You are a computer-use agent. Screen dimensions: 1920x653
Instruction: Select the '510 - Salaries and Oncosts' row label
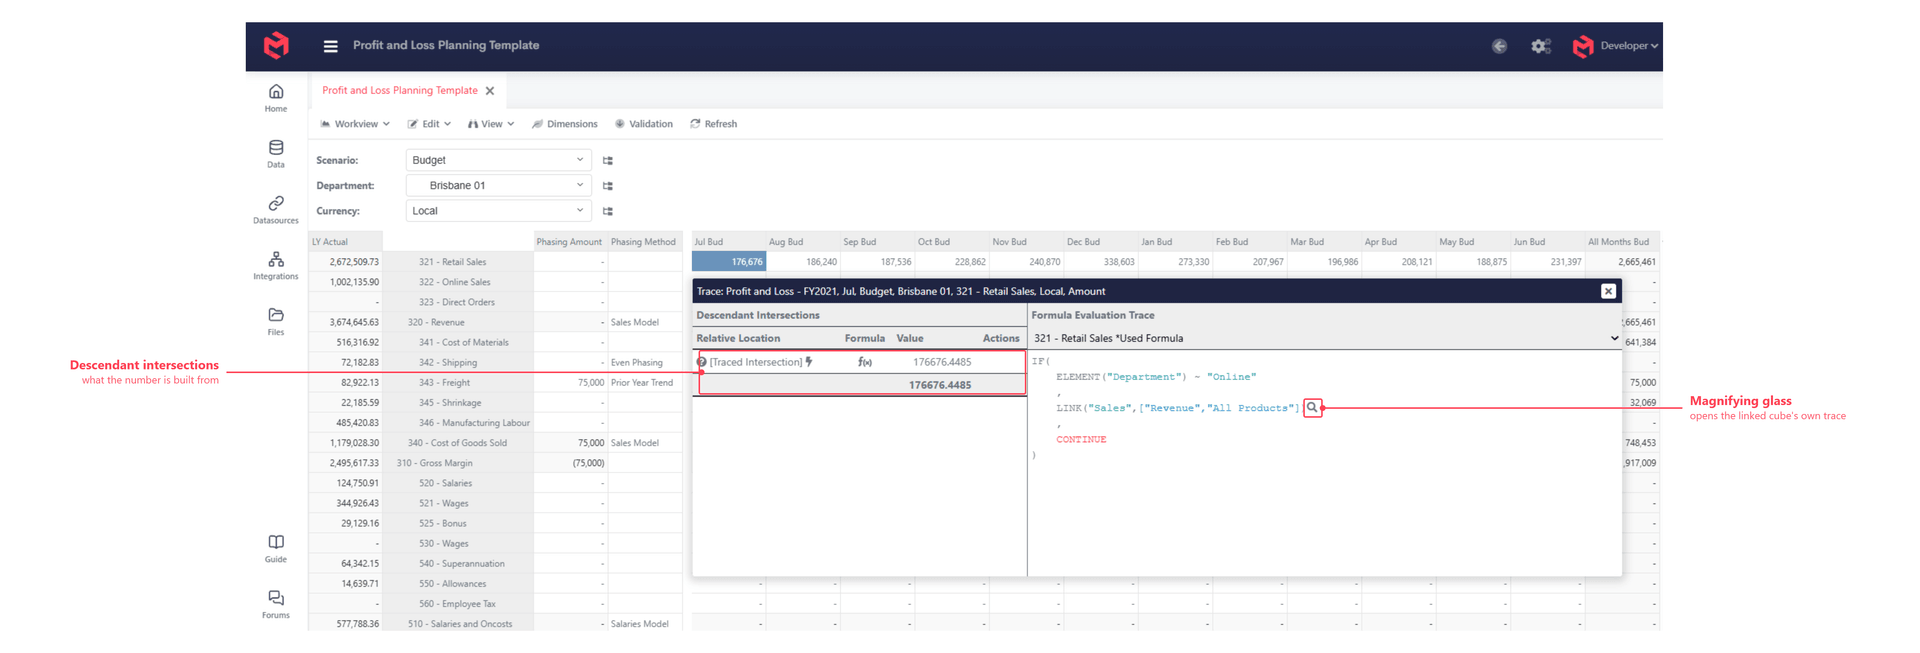458,624
